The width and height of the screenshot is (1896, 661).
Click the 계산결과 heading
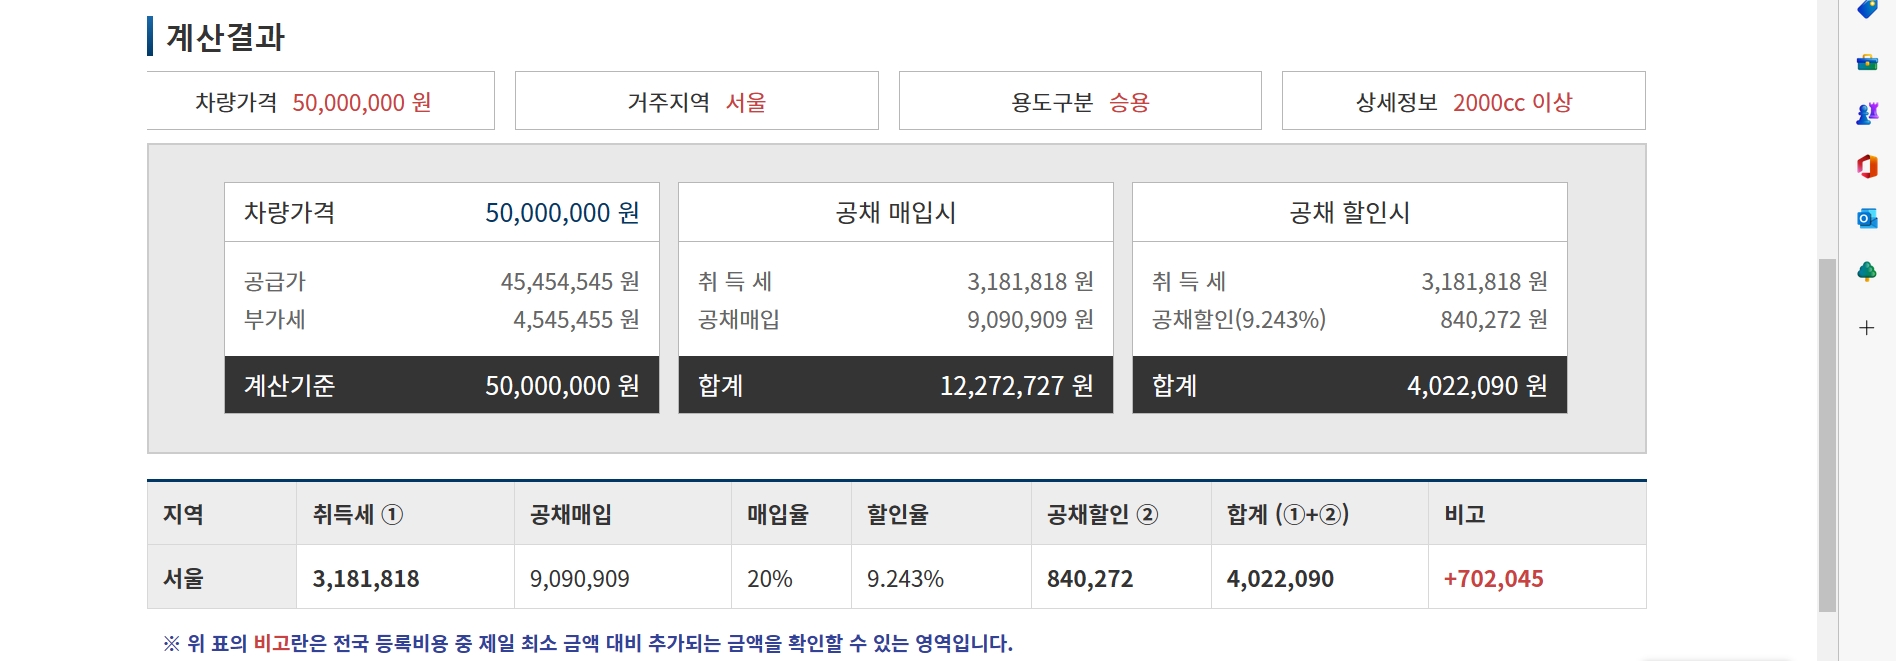point(225,37)
